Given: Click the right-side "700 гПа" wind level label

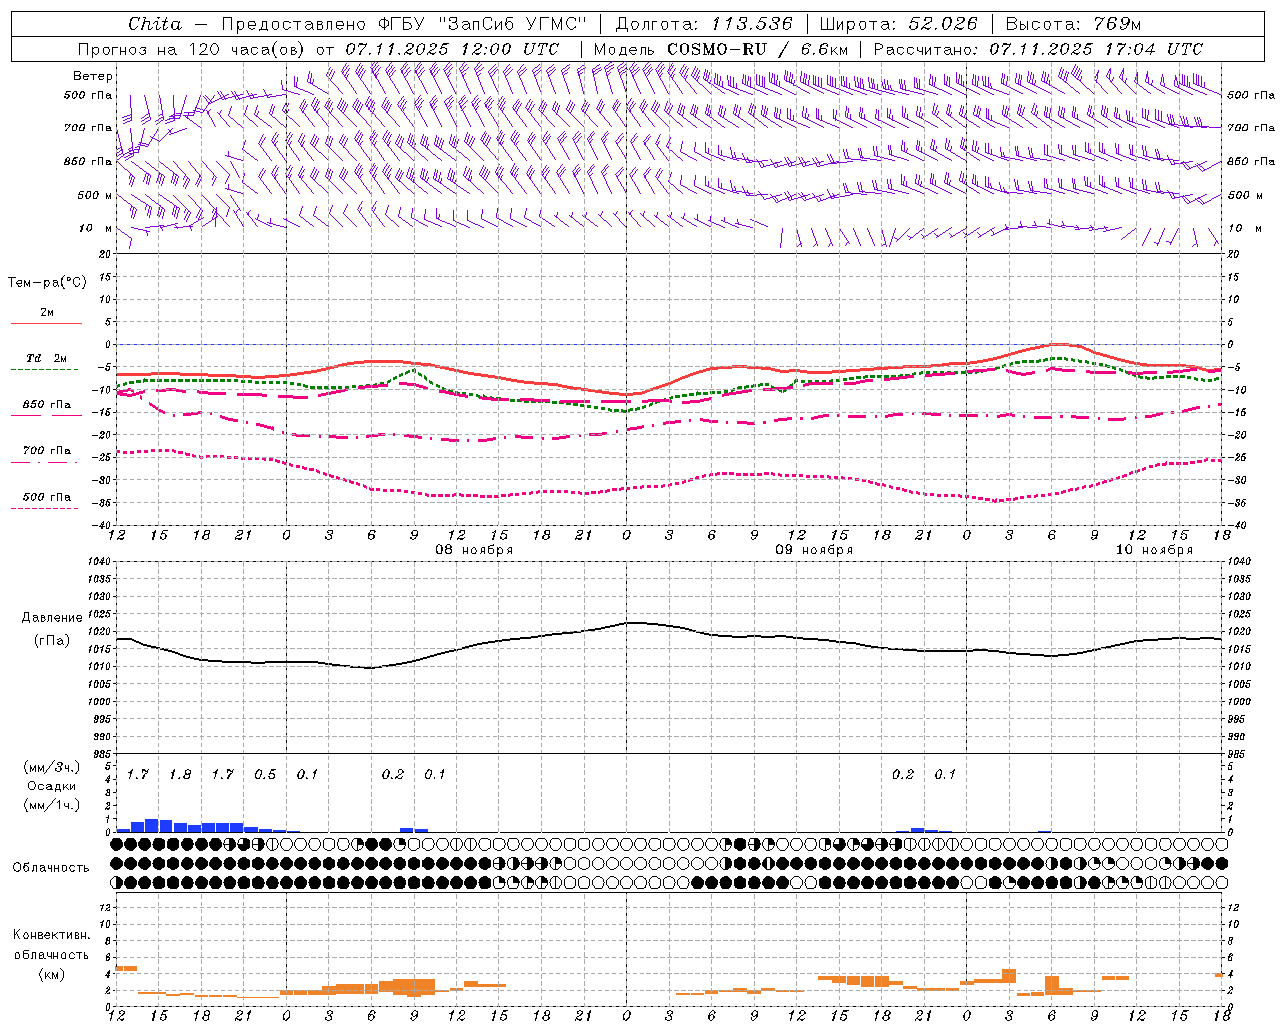Looking at the screenshot, I should pos(1251,128).
